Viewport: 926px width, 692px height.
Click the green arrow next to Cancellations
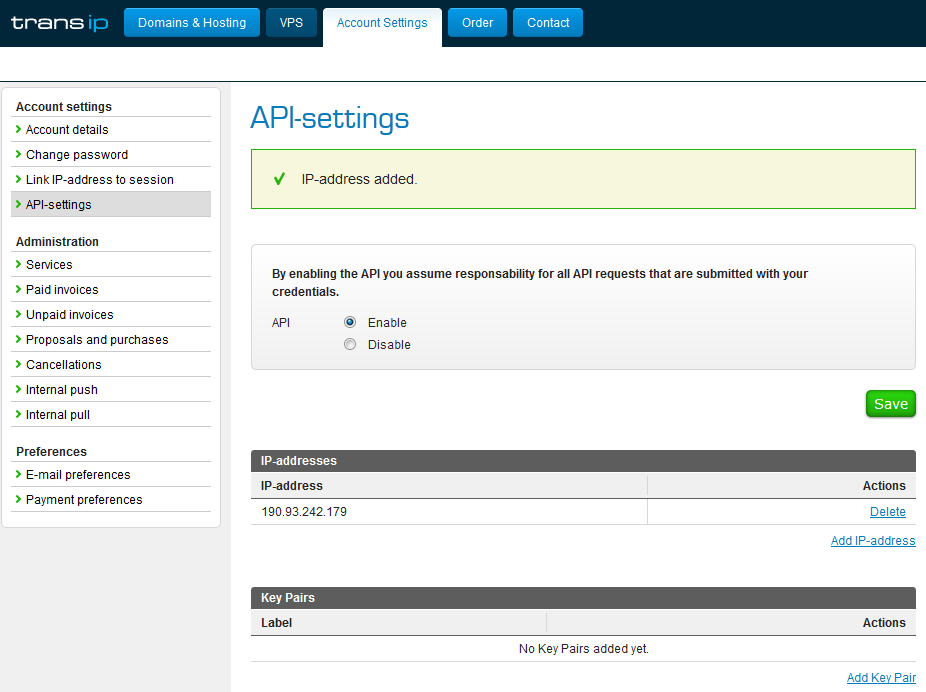coord(18,364)
